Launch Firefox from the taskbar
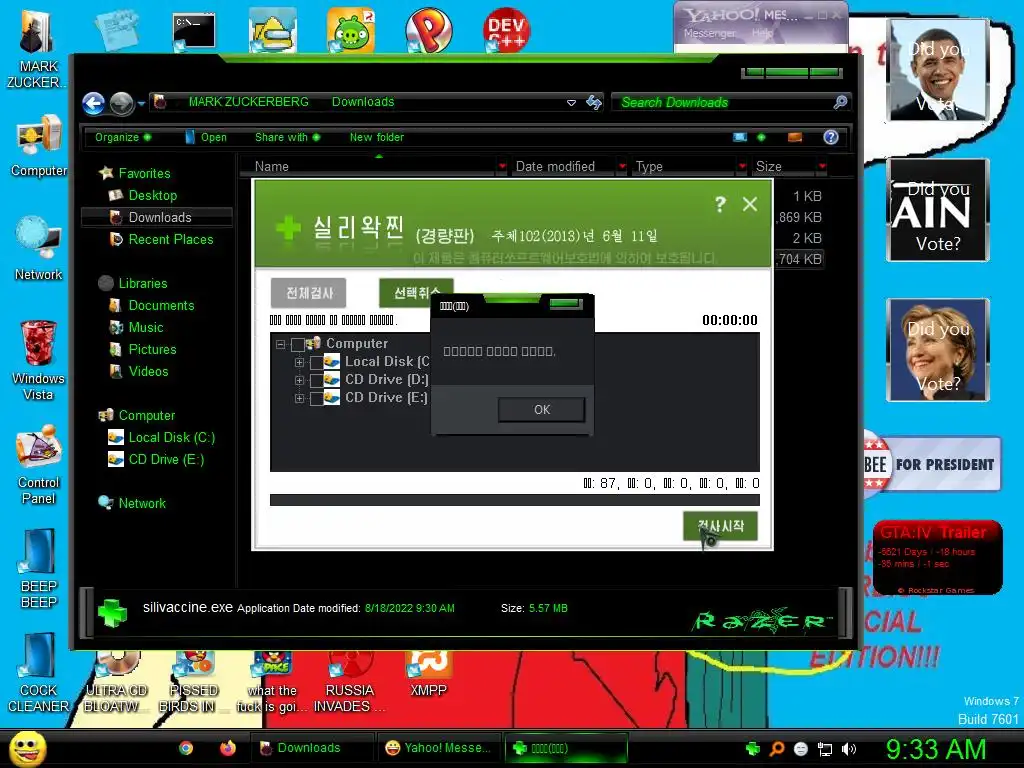The image size is (1024, 768). [x=227, y=748]
